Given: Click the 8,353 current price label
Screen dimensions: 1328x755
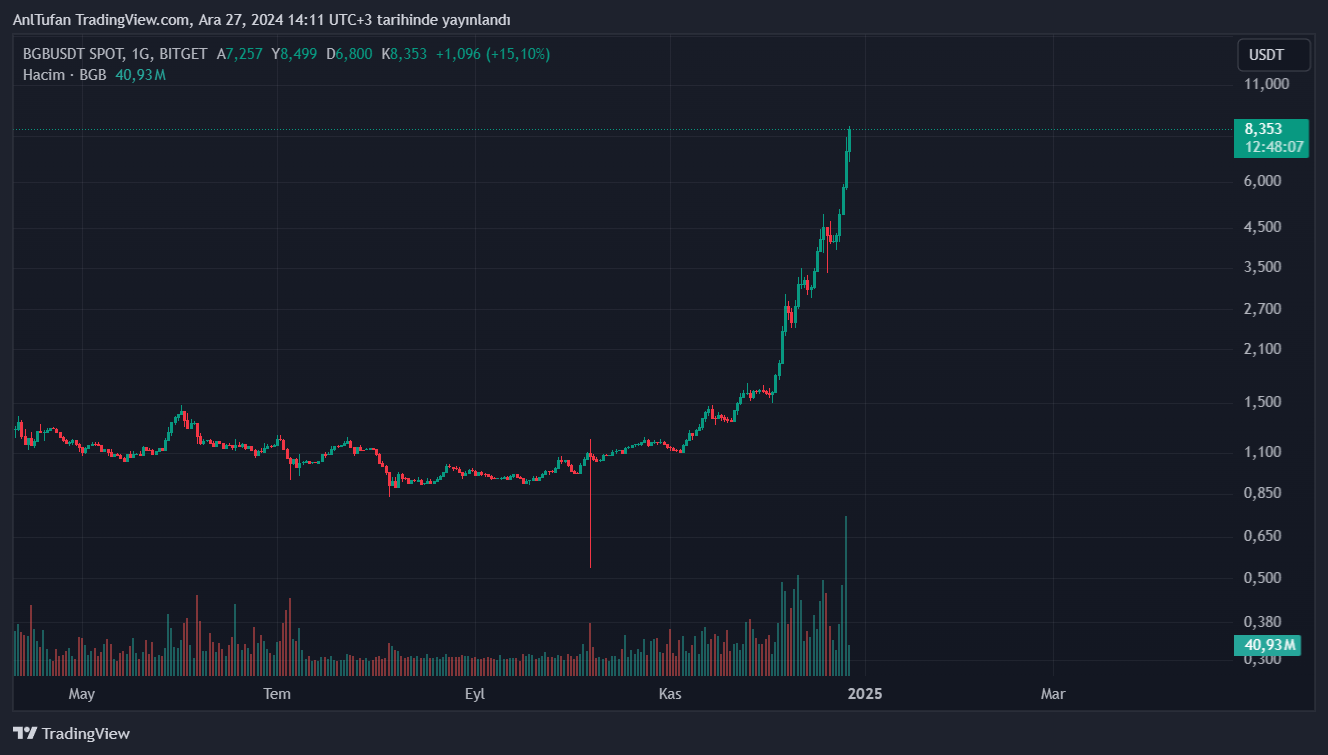Looking at the screenshot, I should click(1264, 129).
